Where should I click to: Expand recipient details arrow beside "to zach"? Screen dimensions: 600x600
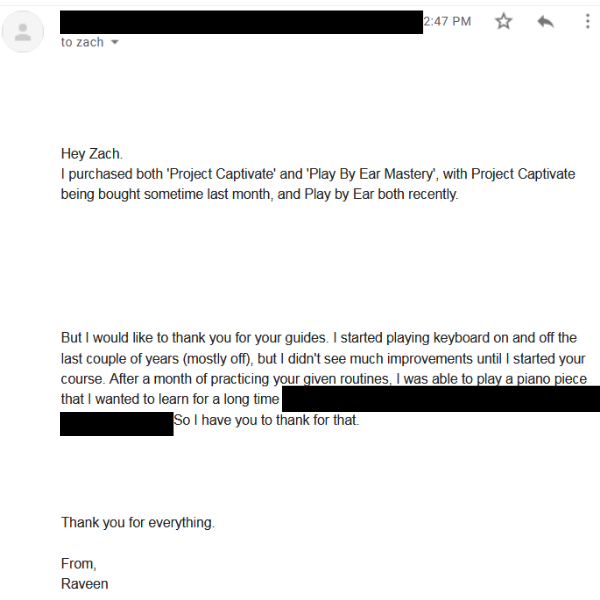tap(114, 43)
